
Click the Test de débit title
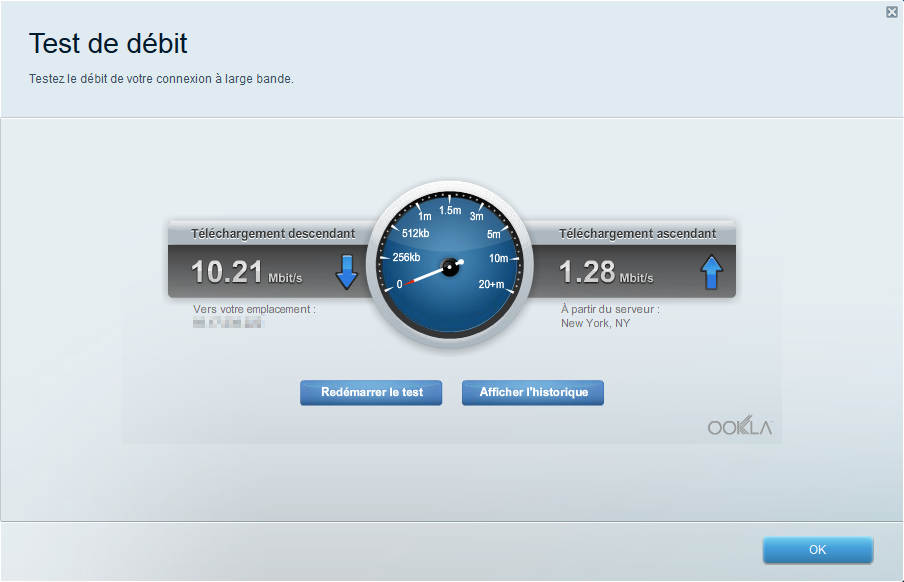point(108,43)
